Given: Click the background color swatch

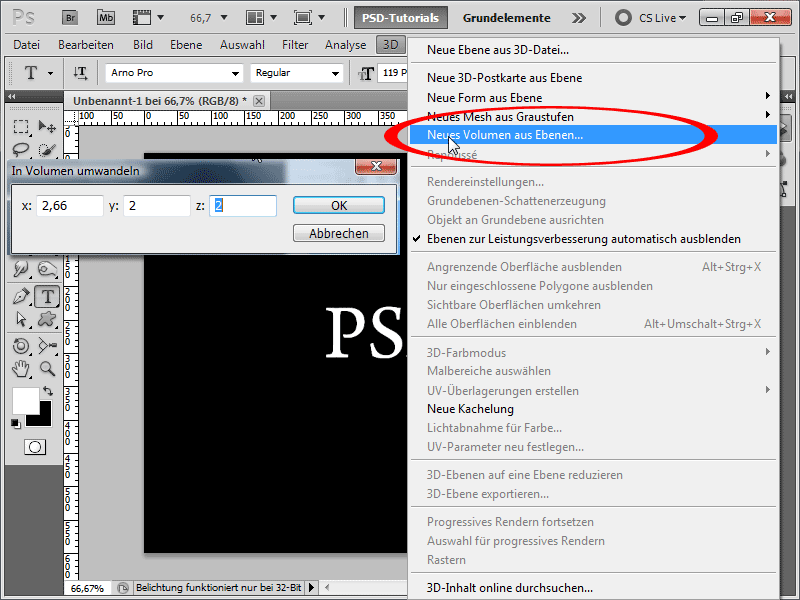Looking at the screenshot, I should [x=44, y=418].
